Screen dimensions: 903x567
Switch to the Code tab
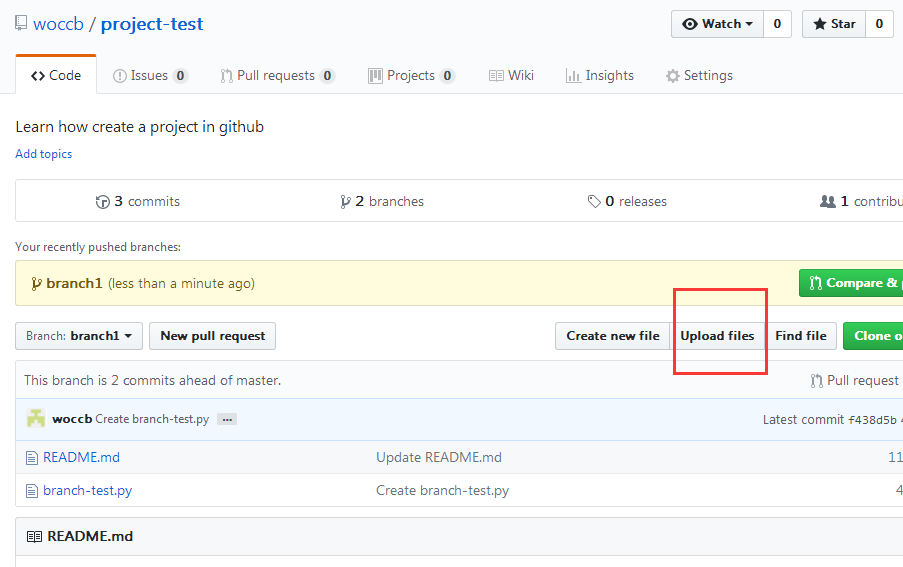coord(56,75)
